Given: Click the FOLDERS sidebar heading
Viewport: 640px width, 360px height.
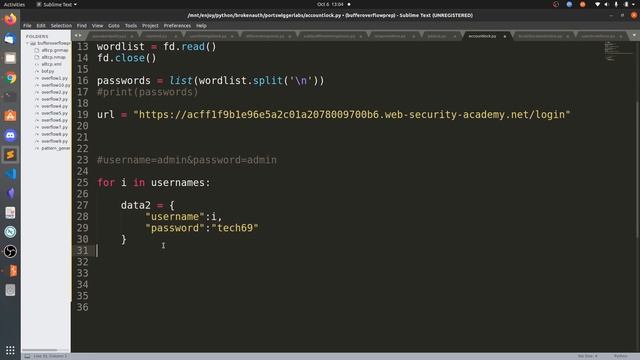Looking at the screenshot, I should pos(37,36).
